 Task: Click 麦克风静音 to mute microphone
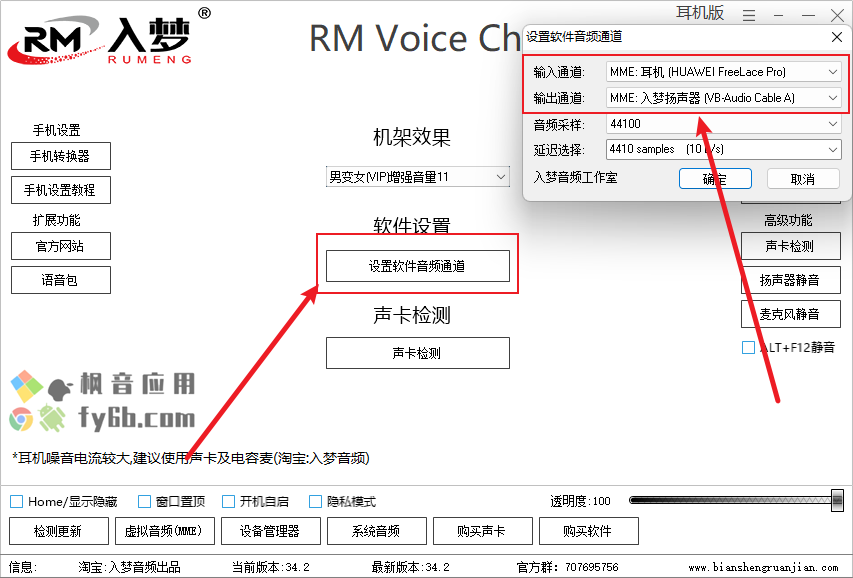(x=790, y=314)
